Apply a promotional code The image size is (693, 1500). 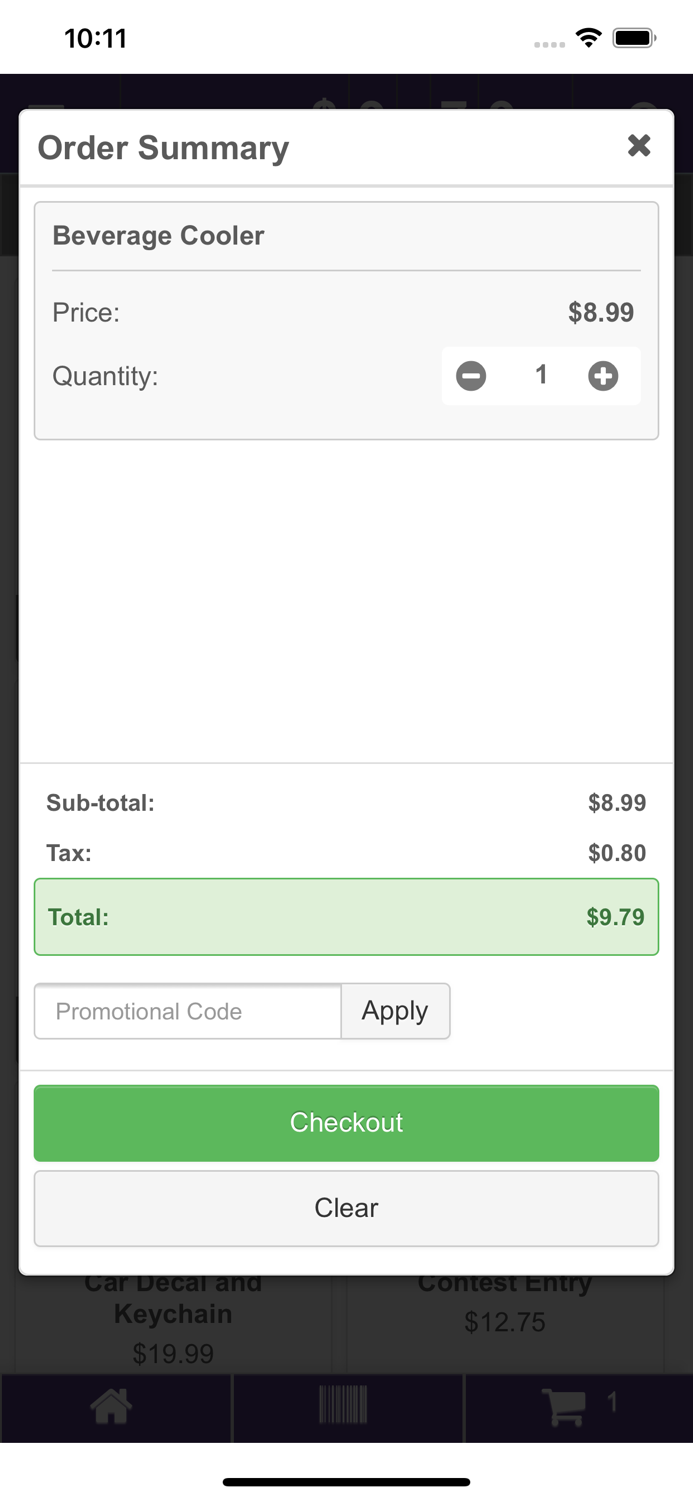coord(395,1011)
